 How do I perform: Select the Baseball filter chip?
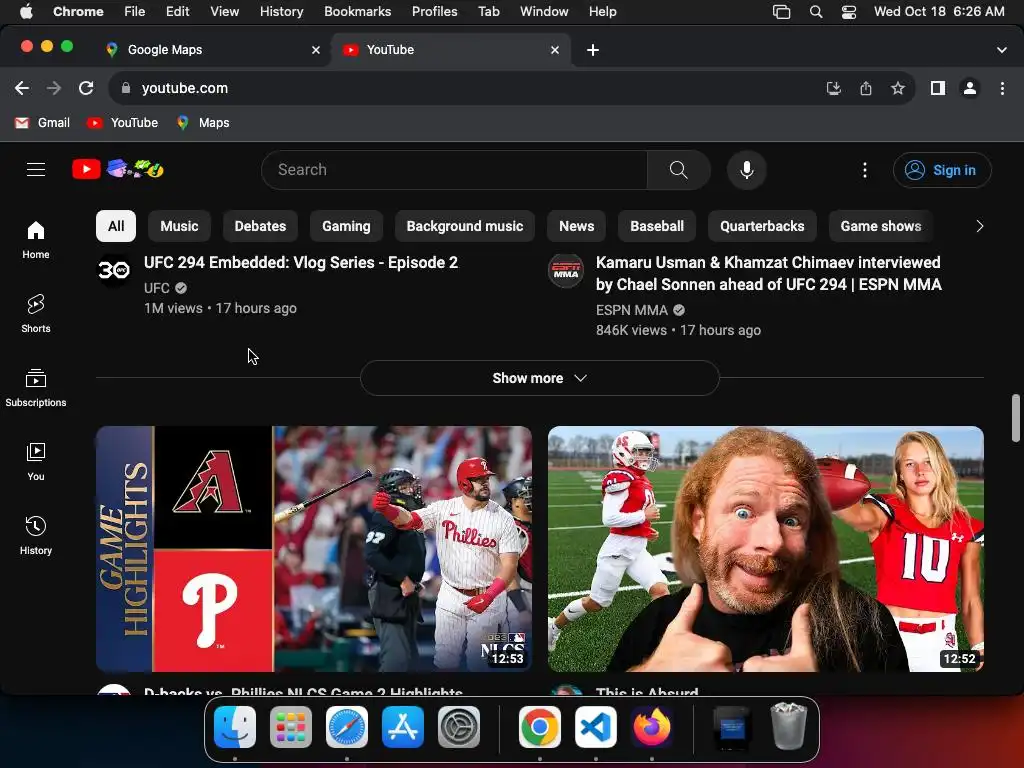657,226
